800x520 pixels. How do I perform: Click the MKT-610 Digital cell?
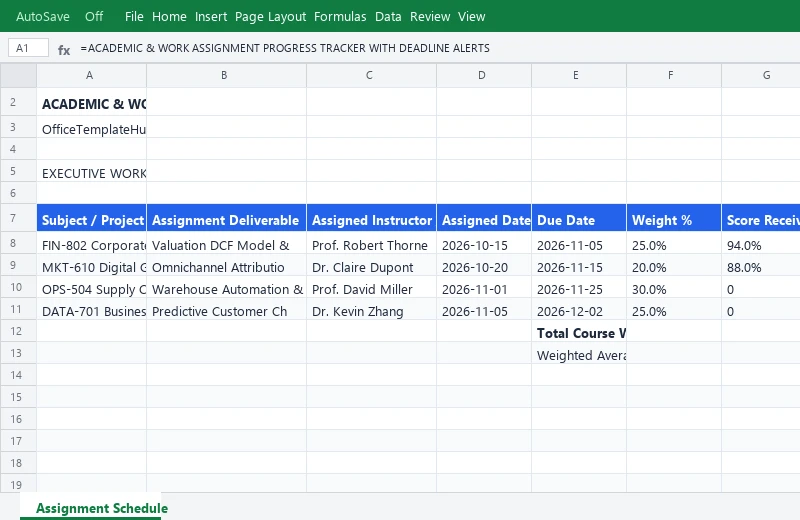pos(91,267)
